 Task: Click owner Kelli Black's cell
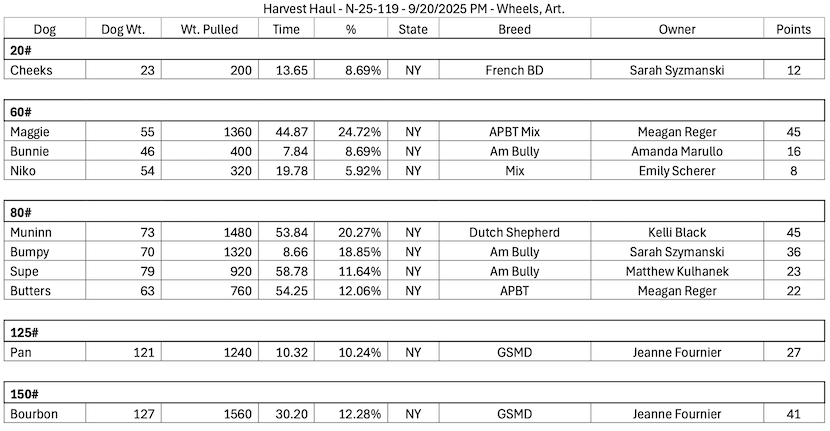pos(677,233)
